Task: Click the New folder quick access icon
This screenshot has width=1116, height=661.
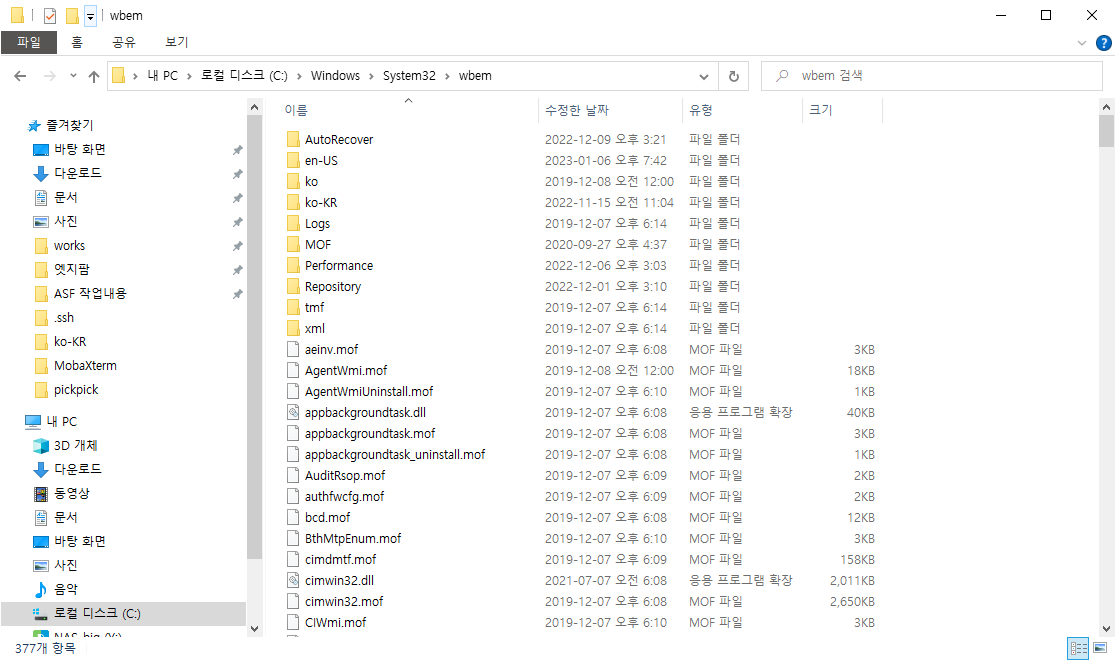Action: (72, 15)
